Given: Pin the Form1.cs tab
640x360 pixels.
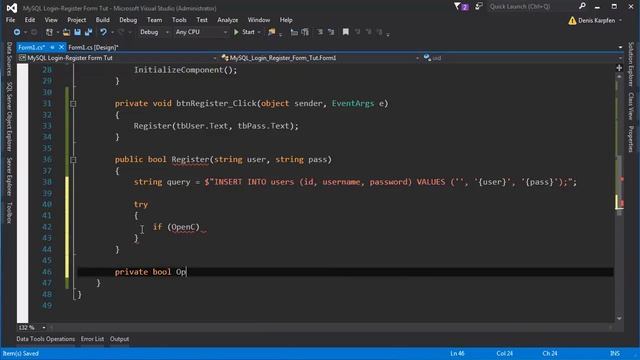Looking at the screenshot, I should tap(52, 47).
